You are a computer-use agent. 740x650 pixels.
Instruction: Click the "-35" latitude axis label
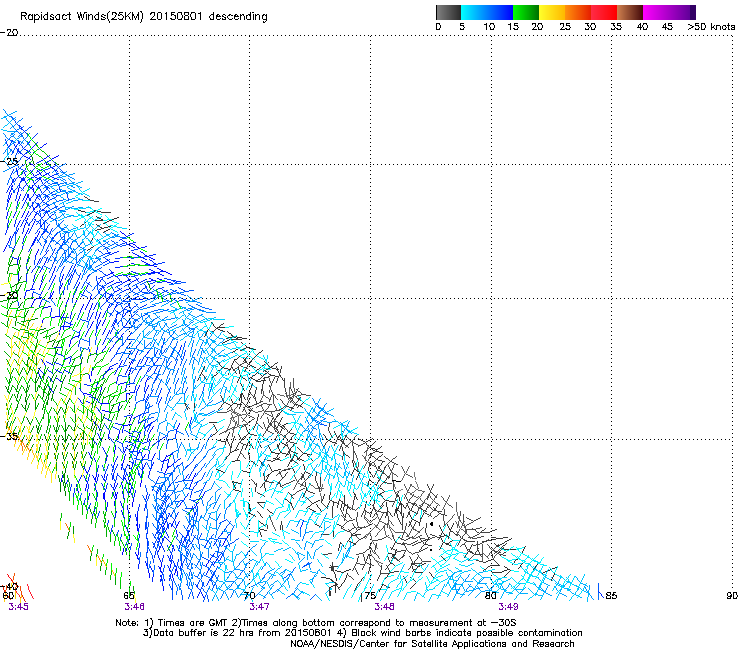(x=9, y=436)
